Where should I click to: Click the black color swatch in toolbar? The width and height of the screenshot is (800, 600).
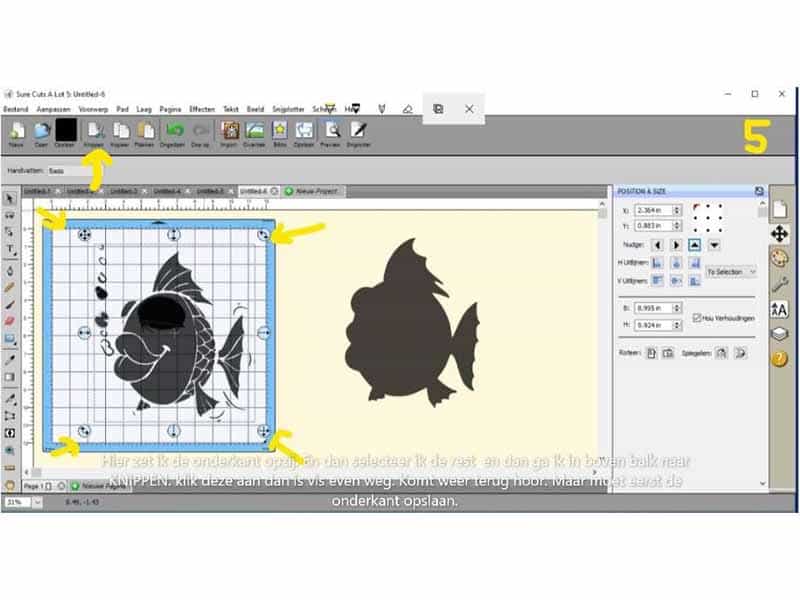[x=66, y=130]
